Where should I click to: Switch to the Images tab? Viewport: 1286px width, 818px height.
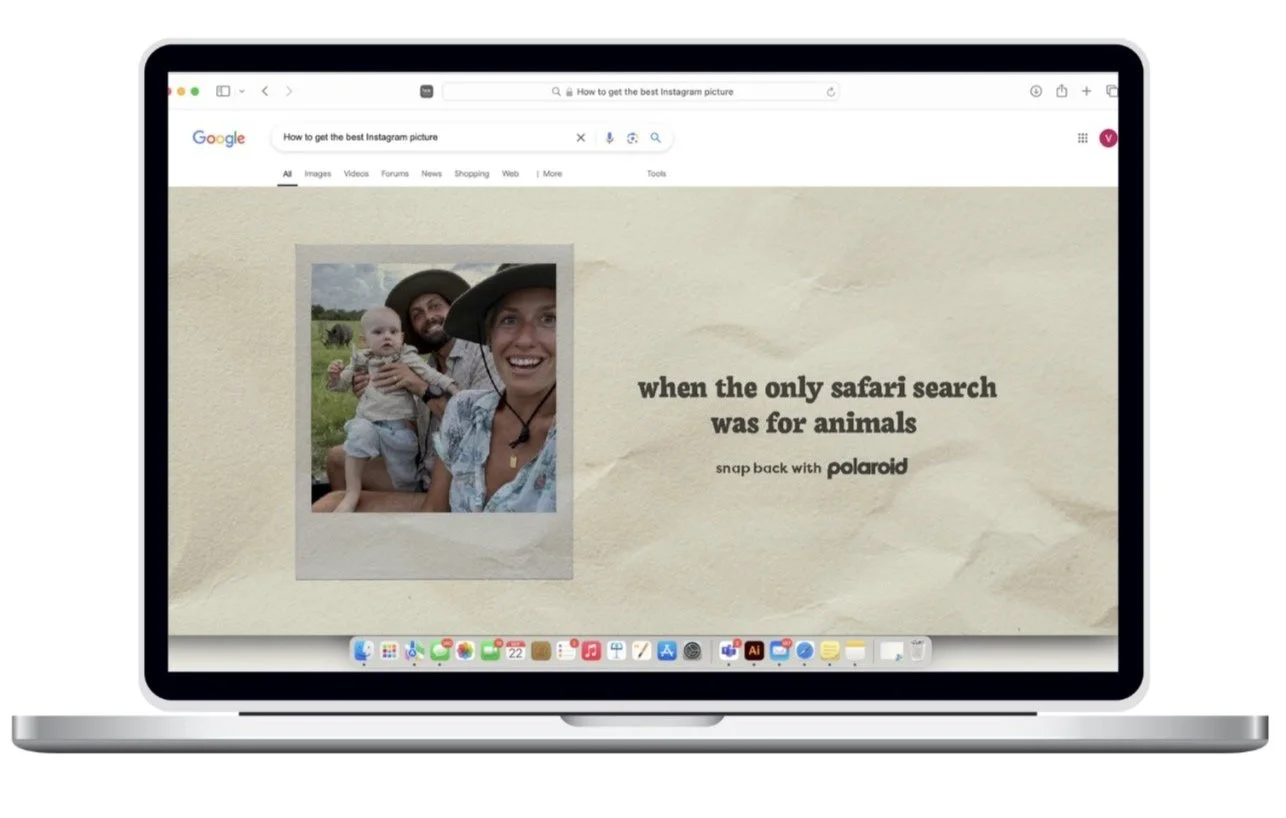[x=318, y=174]
